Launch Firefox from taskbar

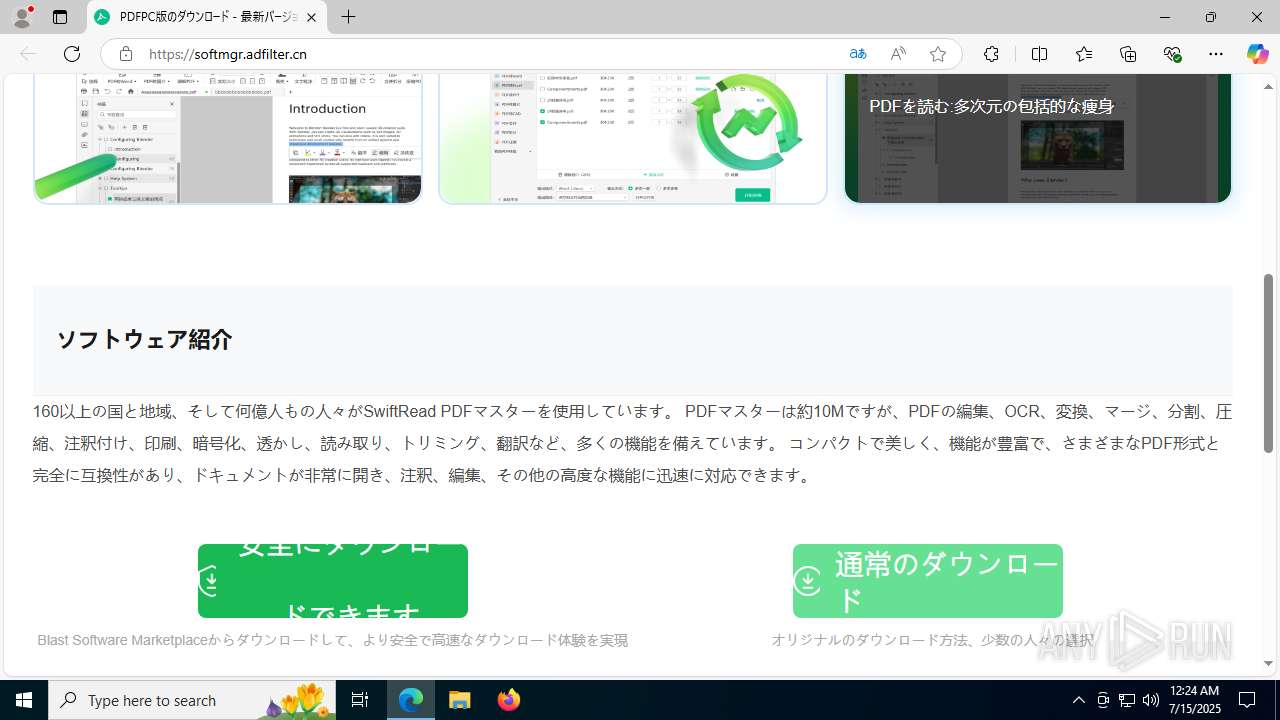click(x=508, y=700)
